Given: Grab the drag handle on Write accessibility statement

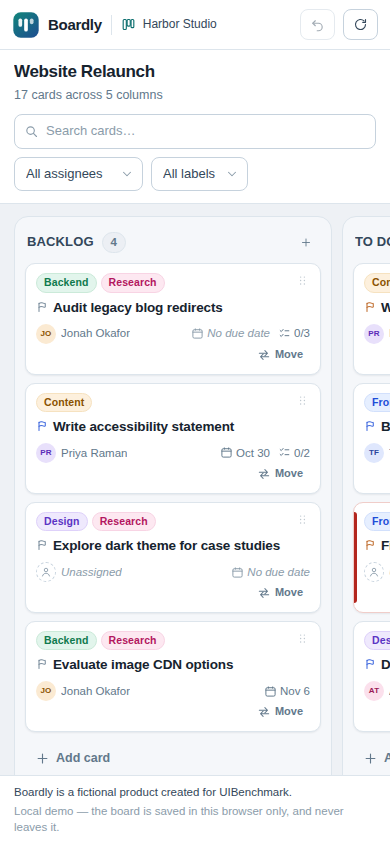Looking at the screenshot, I should 302,400.
